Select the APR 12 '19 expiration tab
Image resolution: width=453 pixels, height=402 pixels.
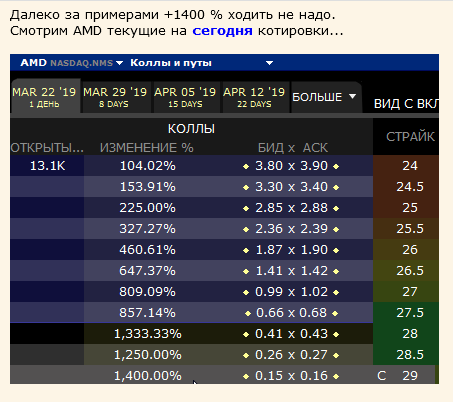click(254, 97)
